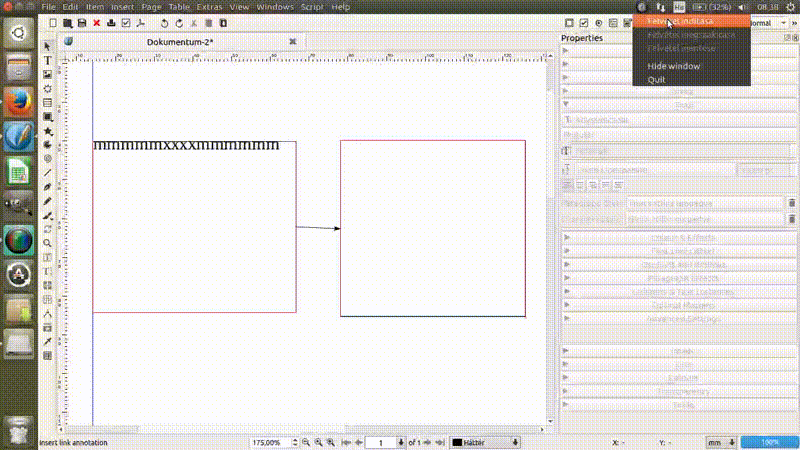Image resolution: width=800 pixels, height=450 pixels.
Task: Click the Undo arrow icon
Action: click(x=164, y=22)
